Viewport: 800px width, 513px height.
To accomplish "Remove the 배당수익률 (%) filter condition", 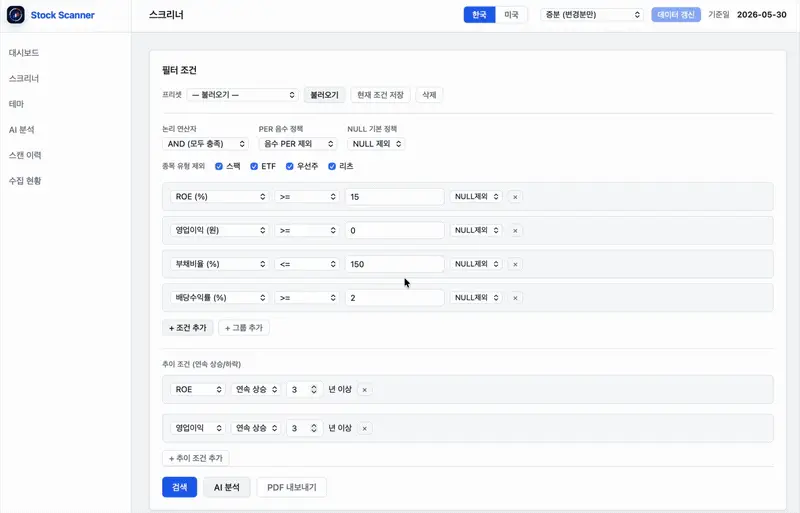I will point(515,298).
